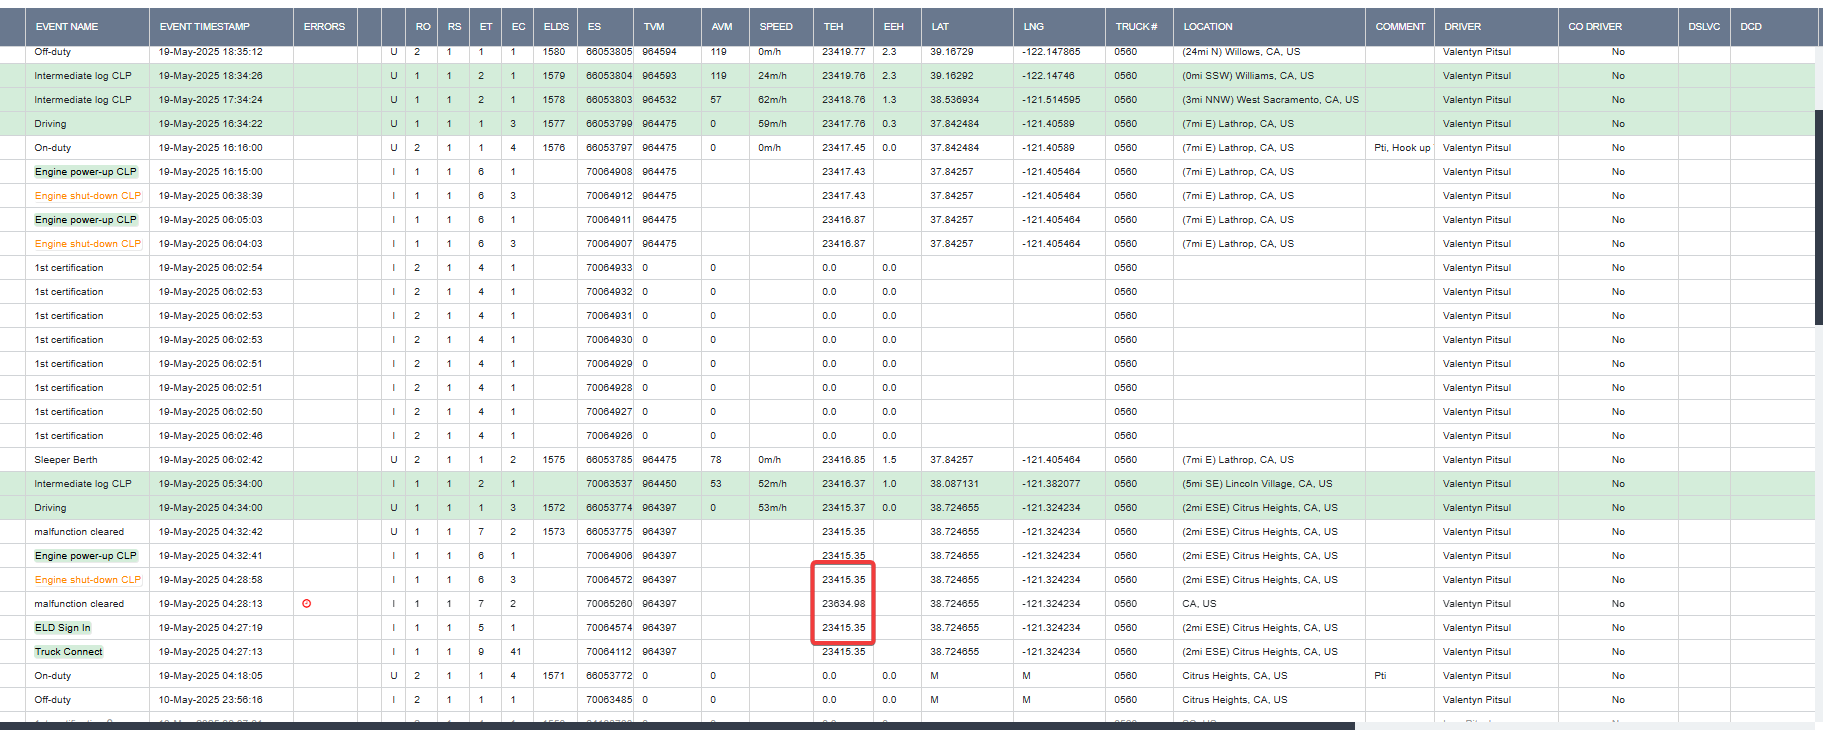Select the 'Sleeper Berth' event name
The height and width of the screenshot is (730, 1825).
tap(66, 460)
